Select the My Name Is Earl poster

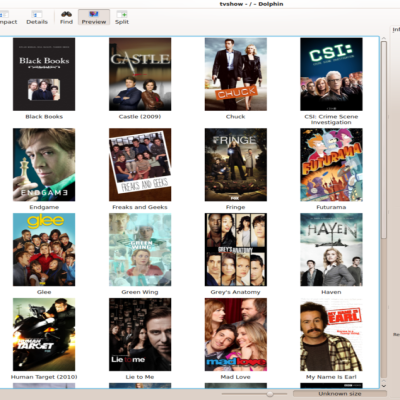point(331,335)
